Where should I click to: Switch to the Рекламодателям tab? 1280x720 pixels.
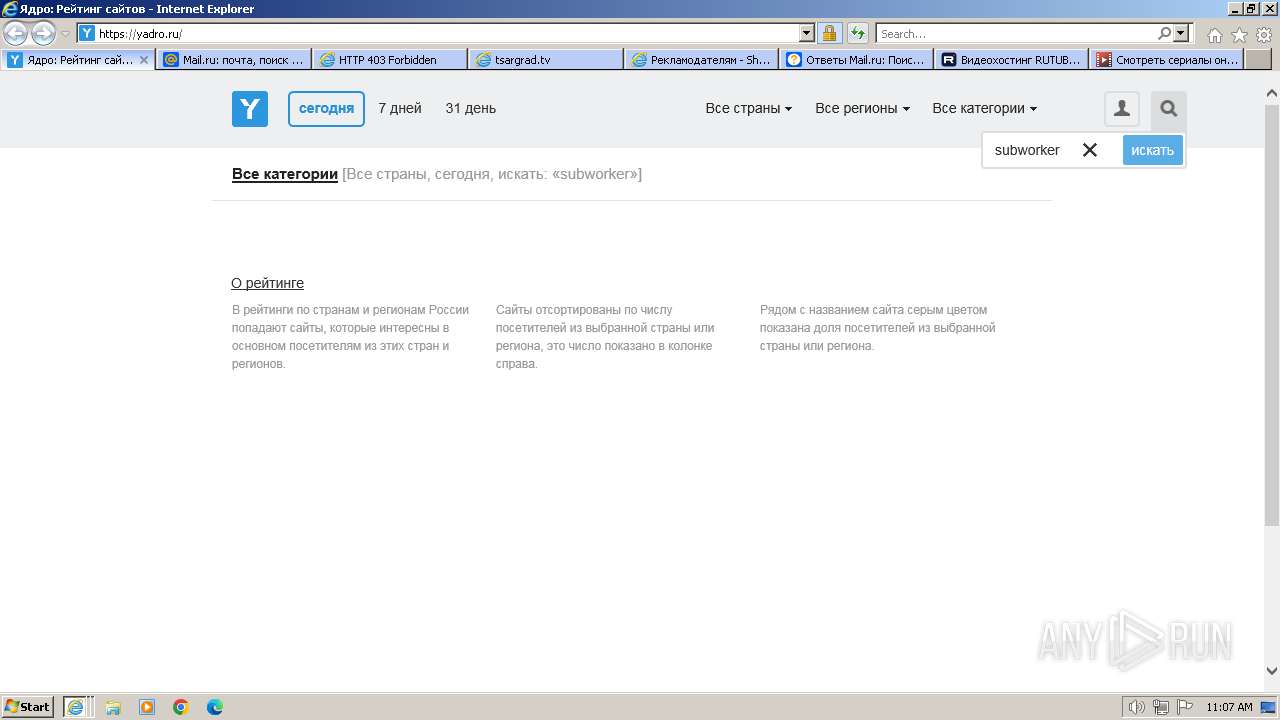[x=702, y=60]
